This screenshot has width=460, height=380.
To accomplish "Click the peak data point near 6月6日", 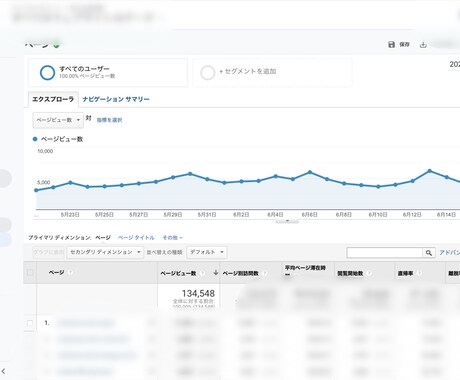I will 310,172.
